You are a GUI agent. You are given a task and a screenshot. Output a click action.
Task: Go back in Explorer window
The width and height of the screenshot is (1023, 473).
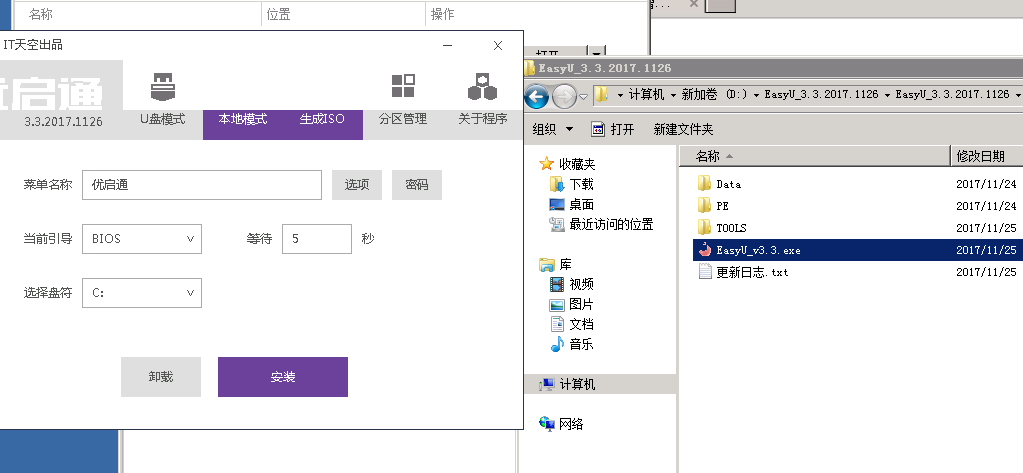[x=536, y=97]
